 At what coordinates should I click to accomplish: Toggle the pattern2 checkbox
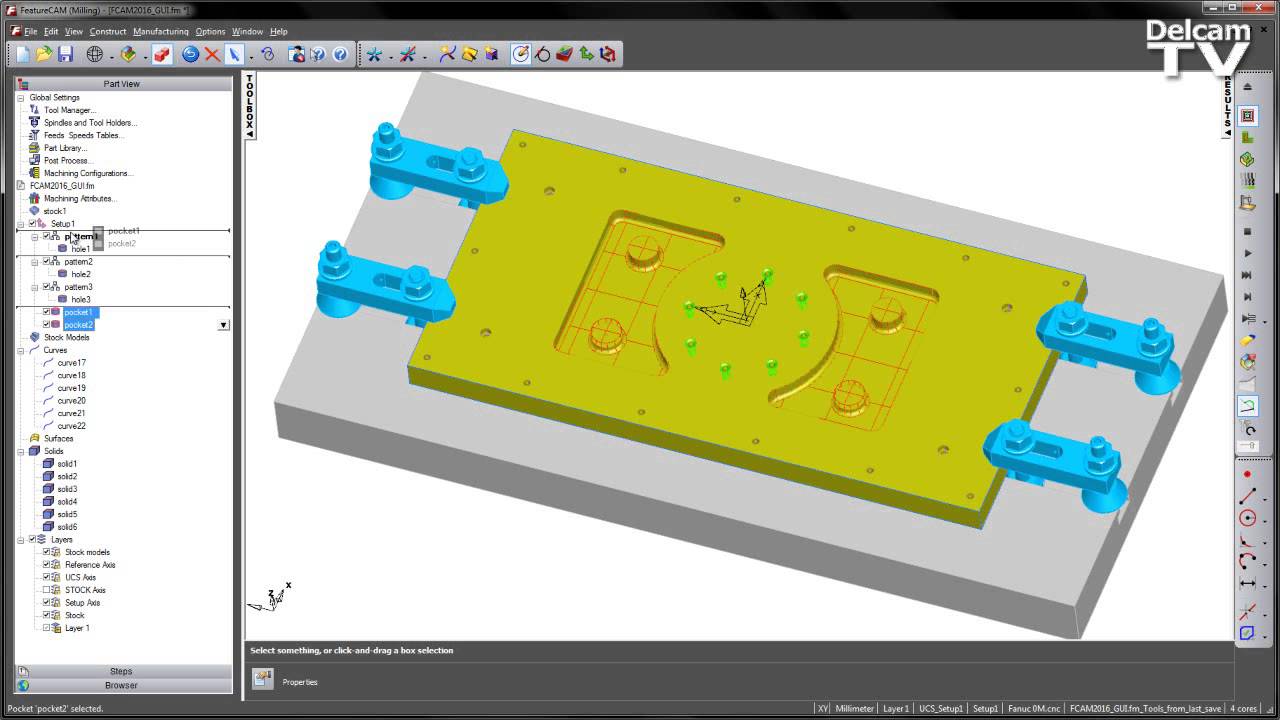(46, 262)
